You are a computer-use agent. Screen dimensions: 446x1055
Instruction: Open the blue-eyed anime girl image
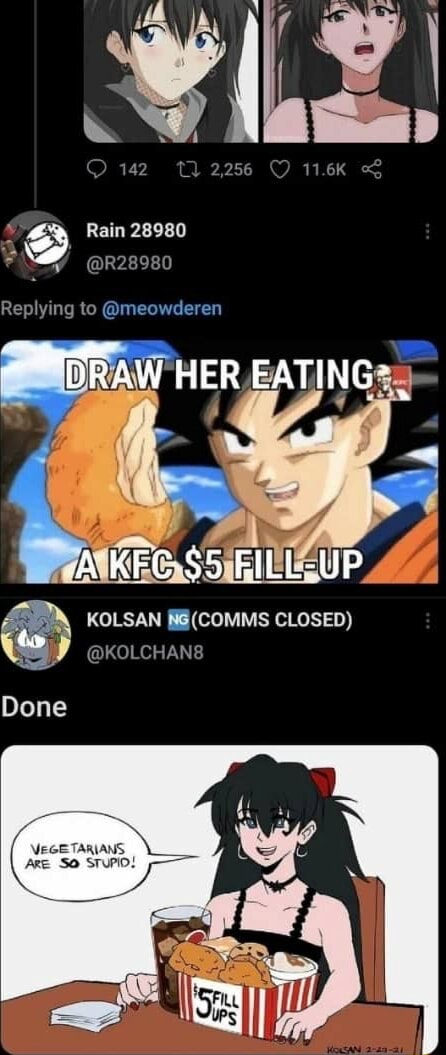[170, 71]
